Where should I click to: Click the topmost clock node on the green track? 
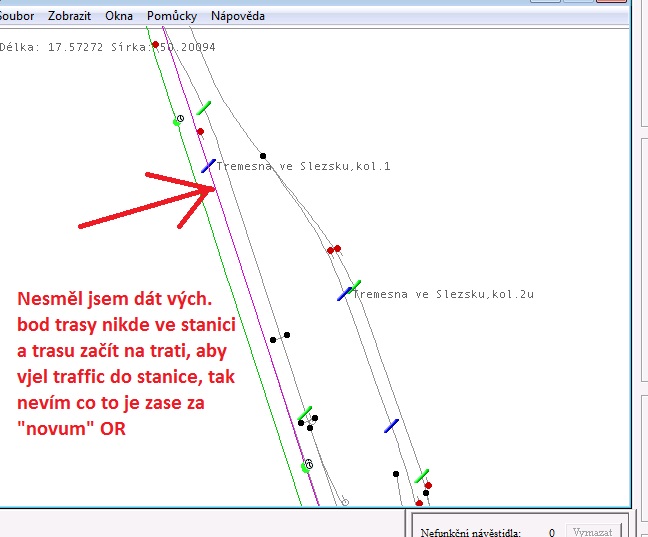[179, 119]
